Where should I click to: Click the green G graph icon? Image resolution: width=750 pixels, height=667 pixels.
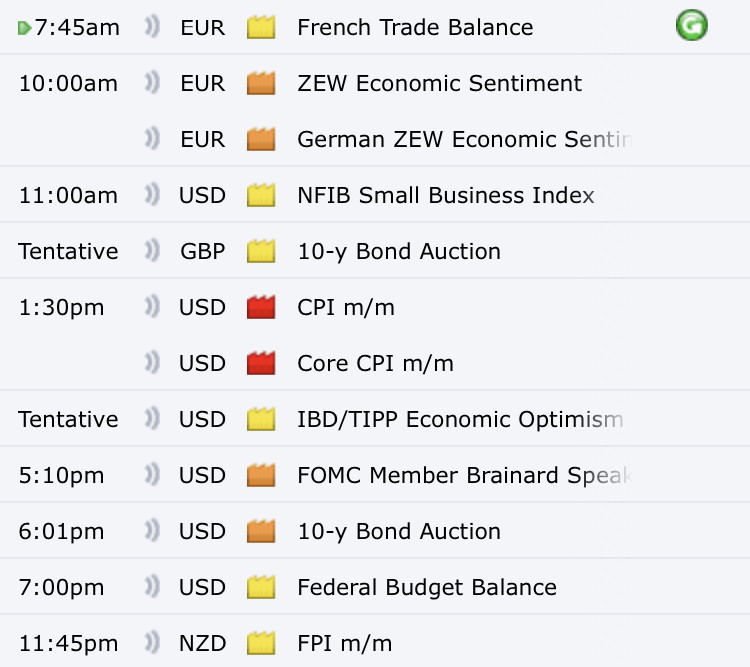click(692, 25)
